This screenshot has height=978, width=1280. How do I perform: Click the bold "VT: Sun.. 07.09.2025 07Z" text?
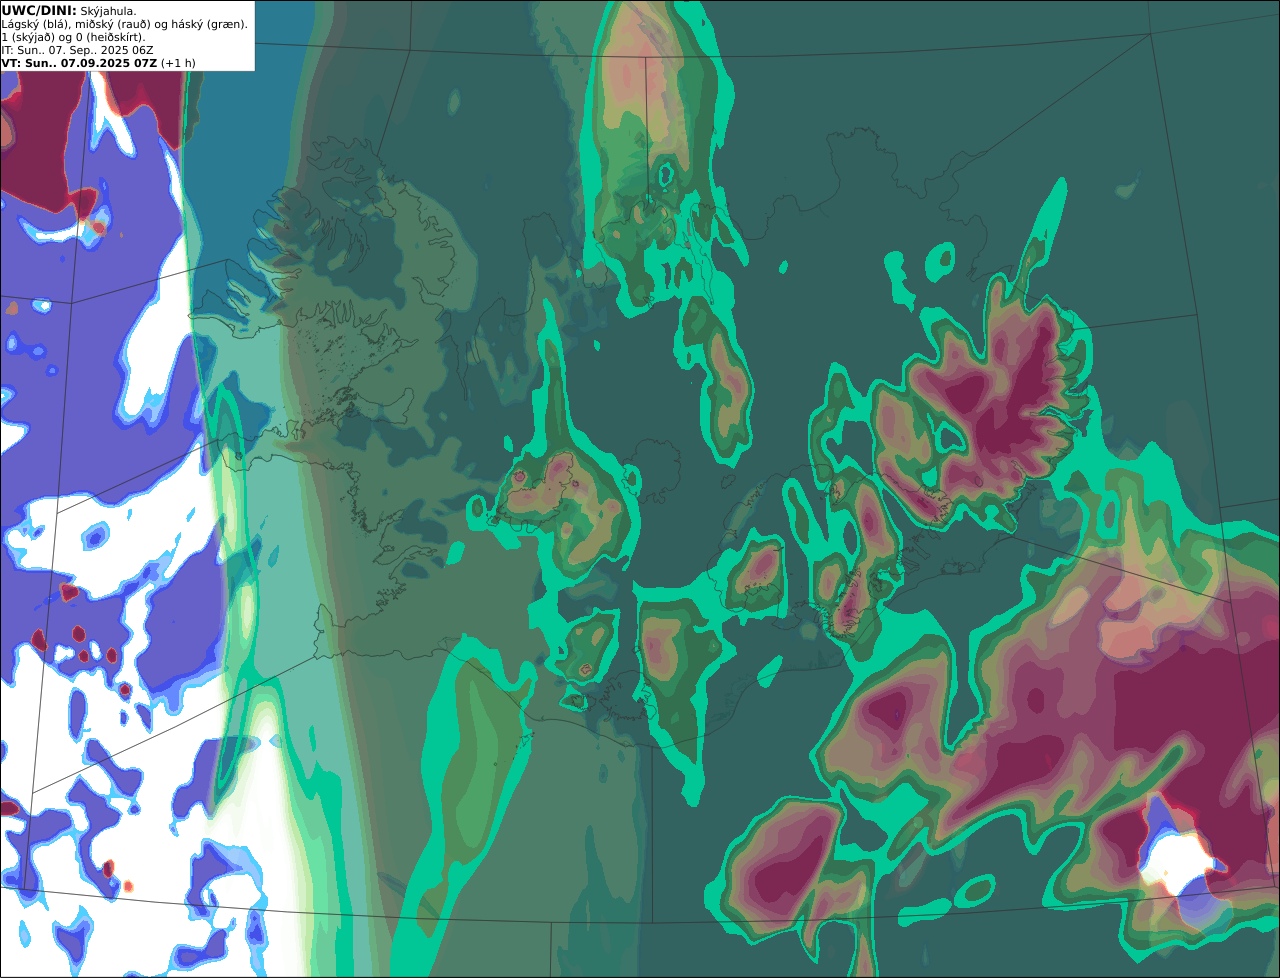[79, 63]
